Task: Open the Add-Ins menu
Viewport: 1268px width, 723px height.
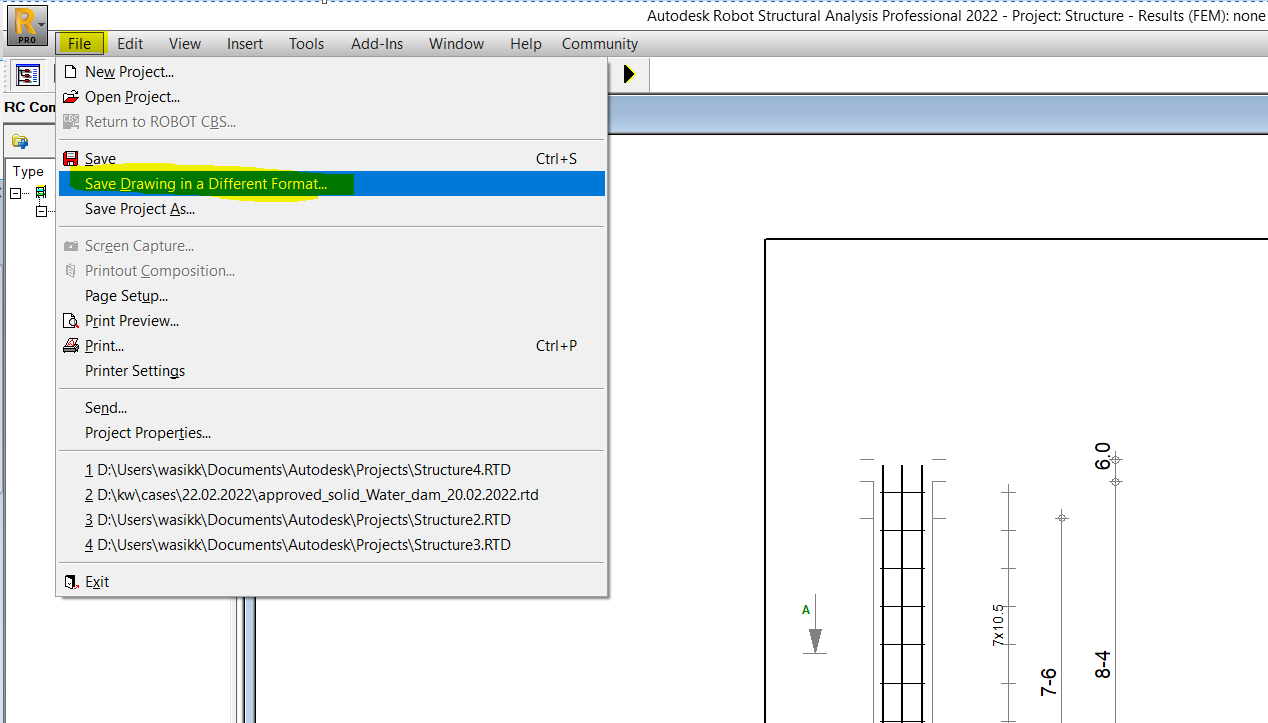Action: pos(377,43)
